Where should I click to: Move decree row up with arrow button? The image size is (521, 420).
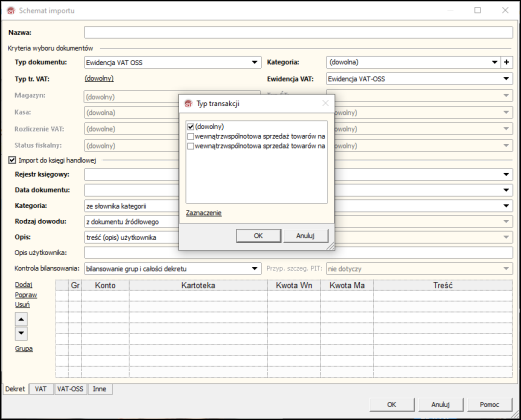pyautogui.click(x=21, y=319)
